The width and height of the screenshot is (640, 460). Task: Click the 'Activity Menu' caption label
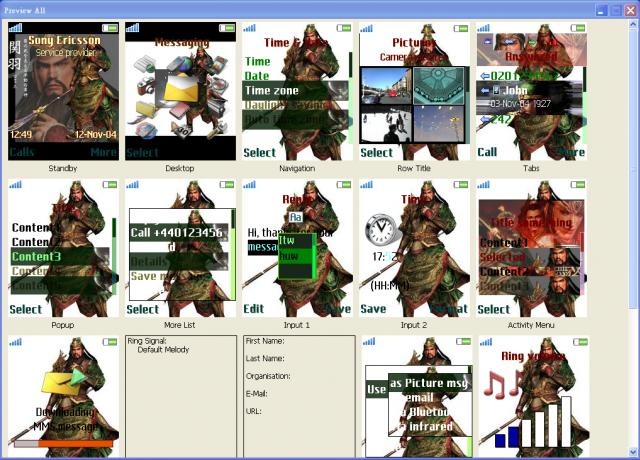(x=531, y=325)
